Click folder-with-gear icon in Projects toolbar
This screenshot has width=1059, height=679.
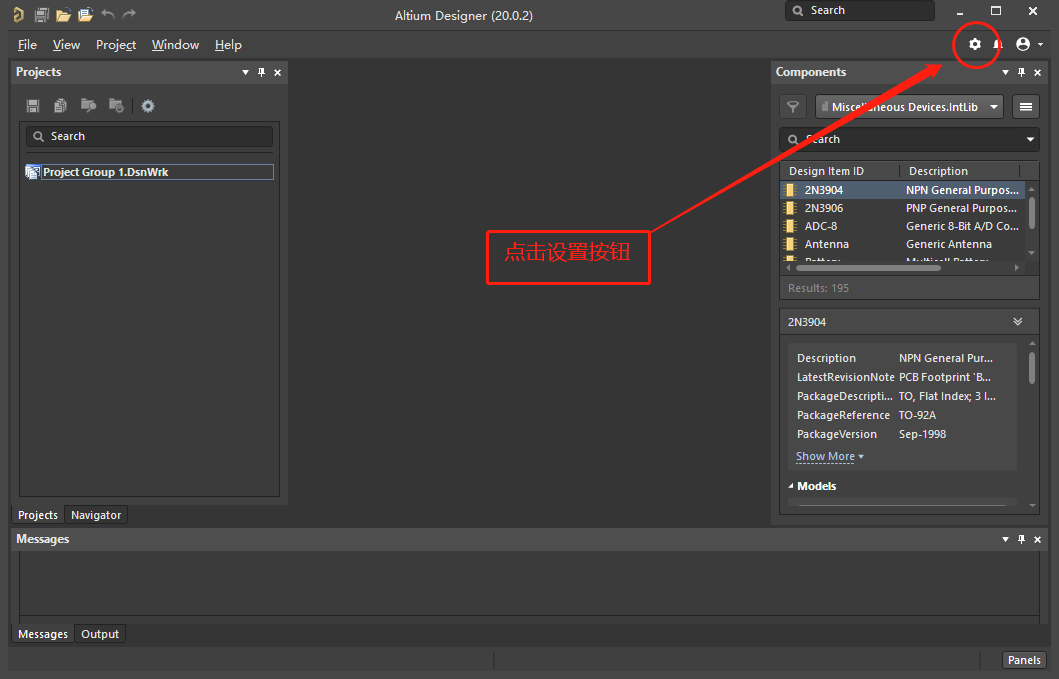(116, 105)
